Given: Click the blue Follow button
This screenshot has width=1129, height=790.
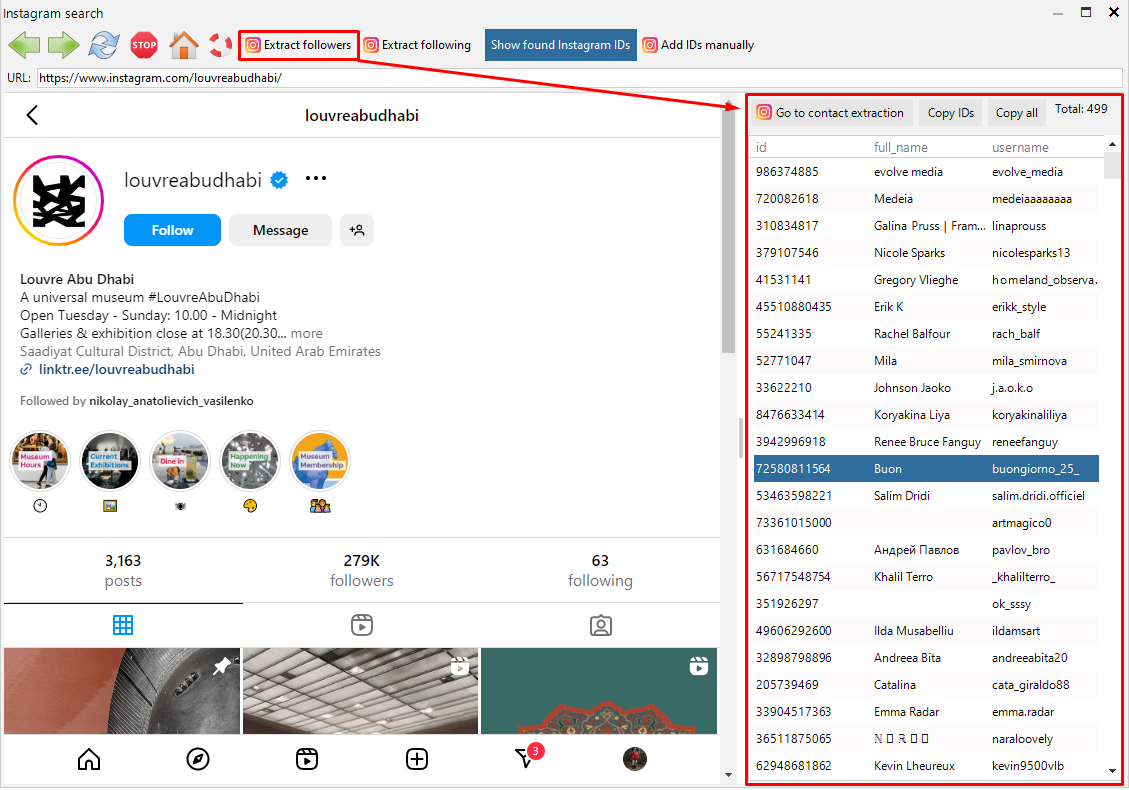Looking at the screenshot, I should 172,230.
